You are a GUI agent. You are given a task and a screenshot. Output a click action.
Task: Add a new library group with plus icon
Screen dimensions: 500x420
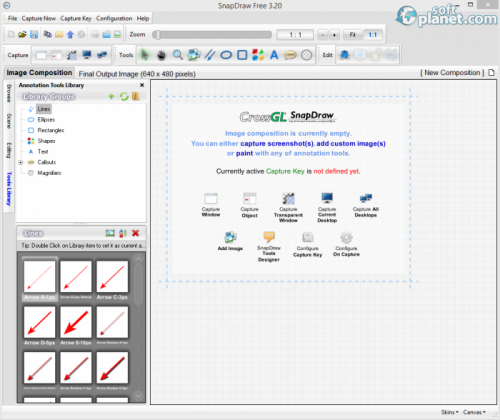tap(111, 96)
